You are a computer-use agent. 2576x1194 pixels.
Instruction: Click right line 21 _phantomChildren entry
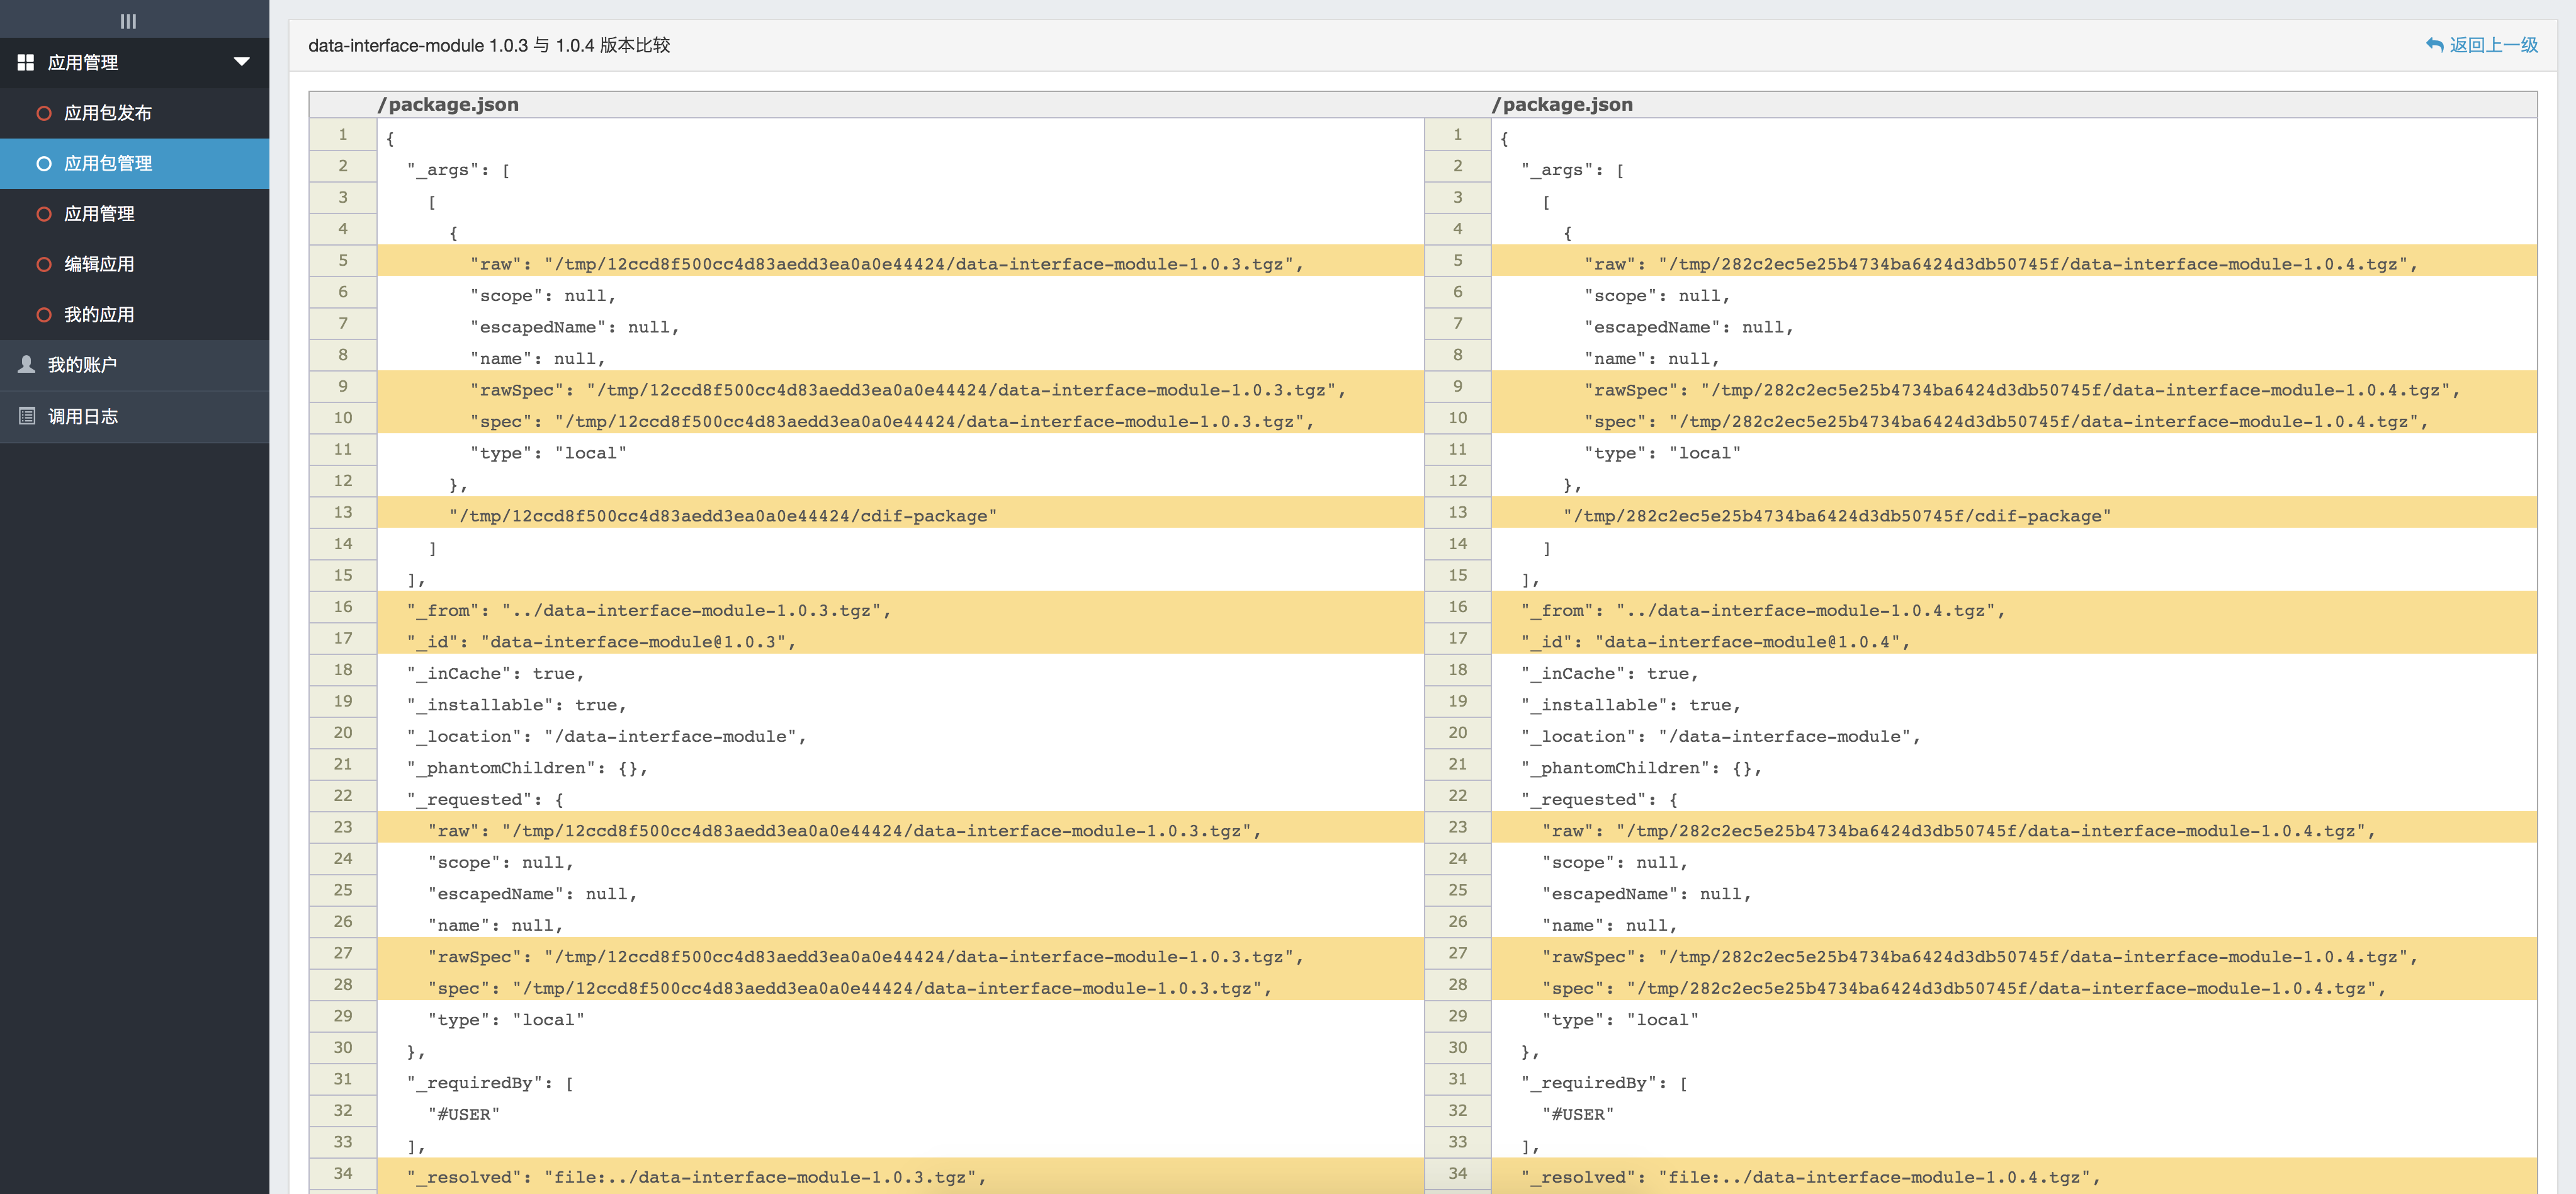[x=1642, y=768]
